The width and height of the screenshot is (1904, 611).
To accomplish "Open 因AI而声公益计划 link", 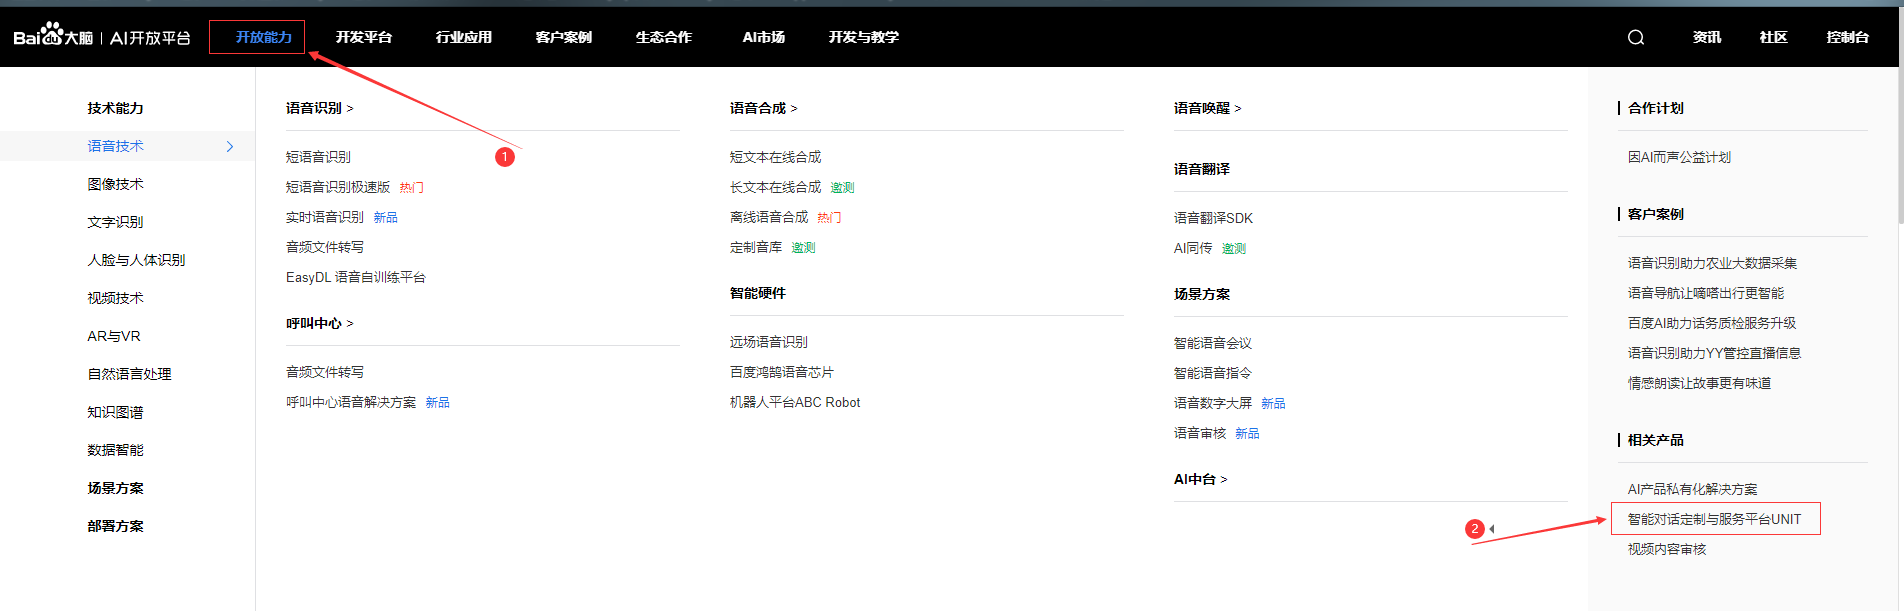I will (1679, 157).
